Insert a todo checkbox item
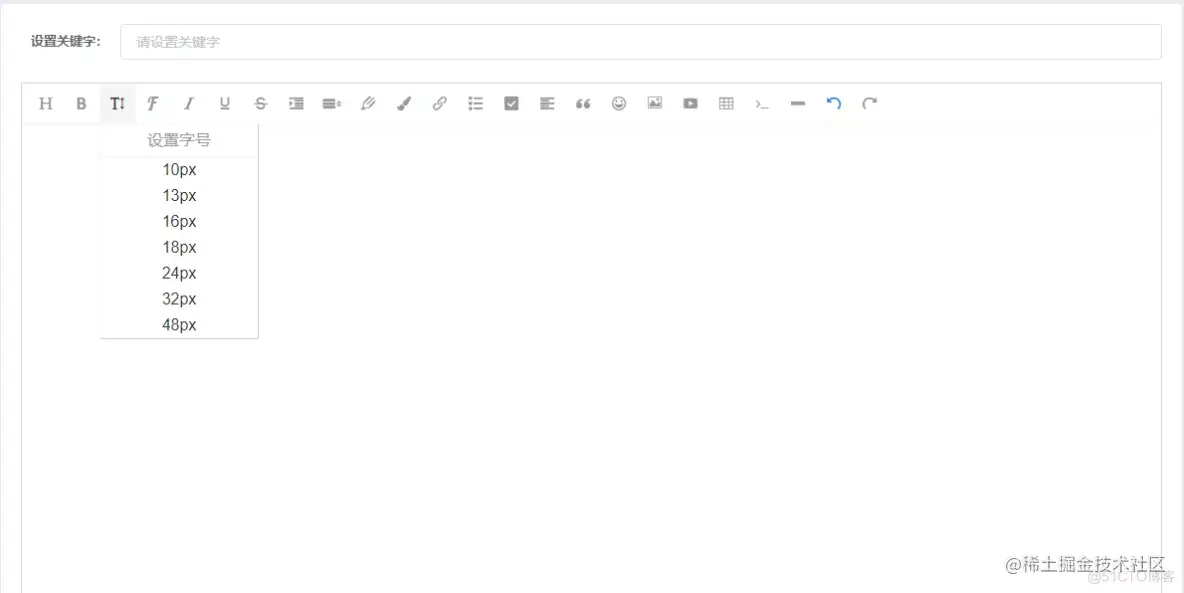The width and height of the screenshot is (1184, 593). point(511,103)
